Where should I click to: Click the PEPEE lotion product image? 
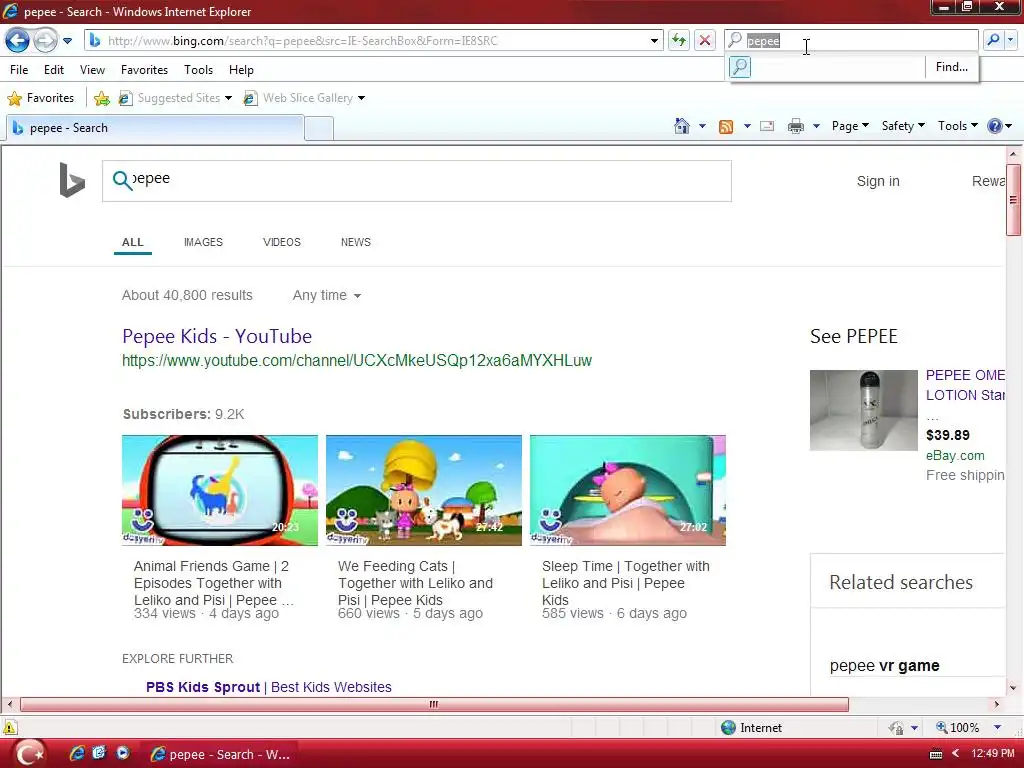point(863,410)
